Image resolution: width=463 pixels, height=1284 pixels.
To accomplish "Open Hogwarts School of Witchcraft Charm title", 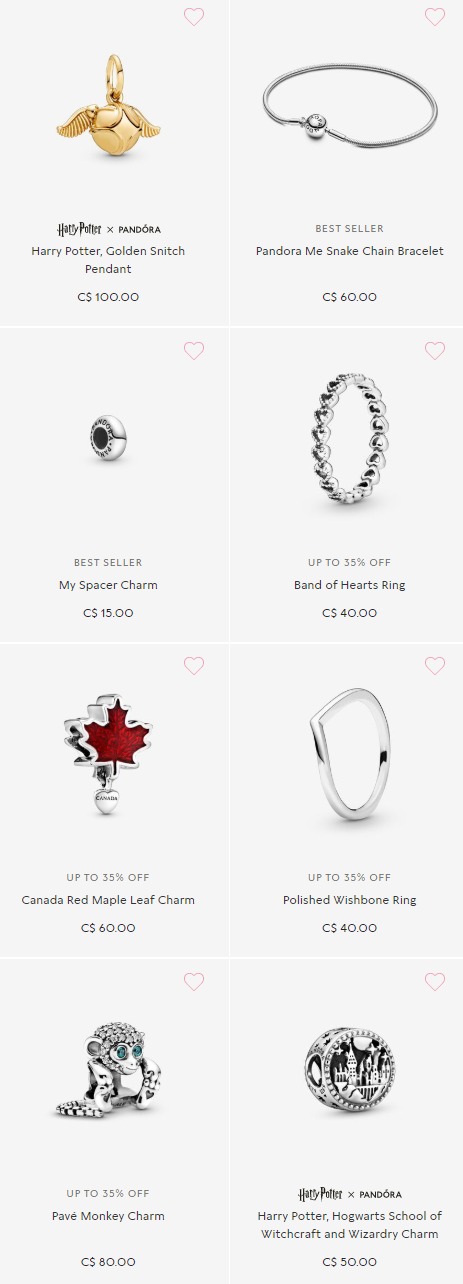I will click(350, 1225).
